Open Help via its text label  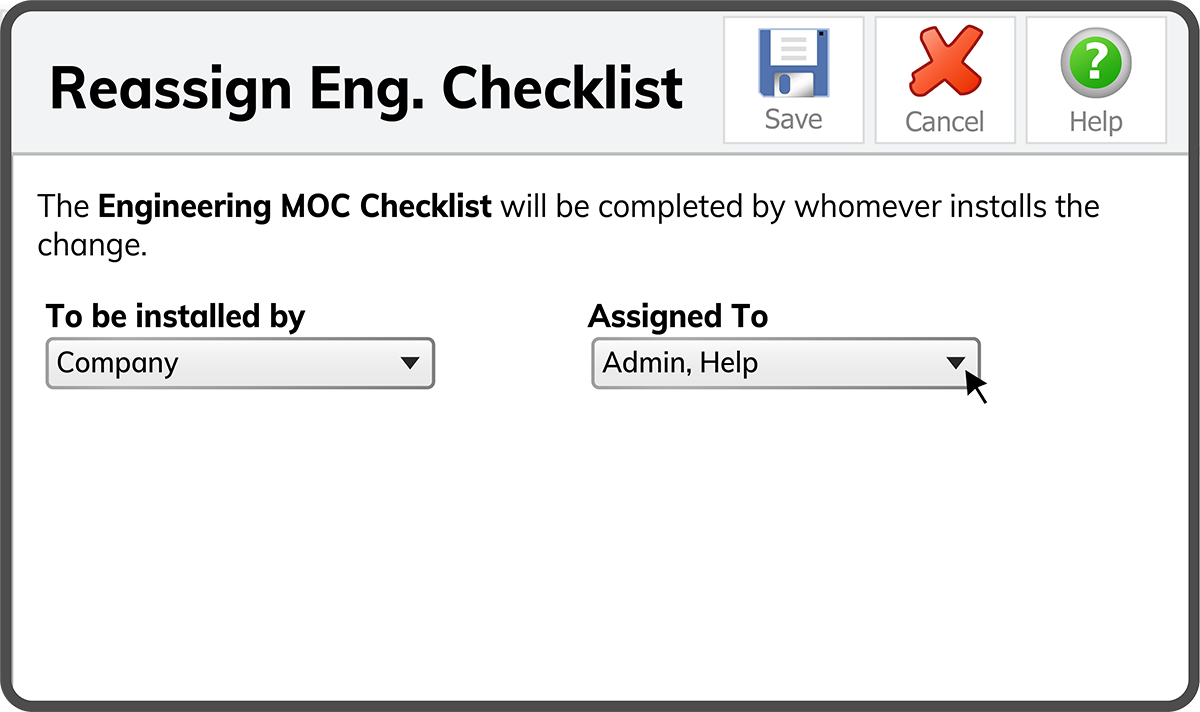[x=1096, y=122]
